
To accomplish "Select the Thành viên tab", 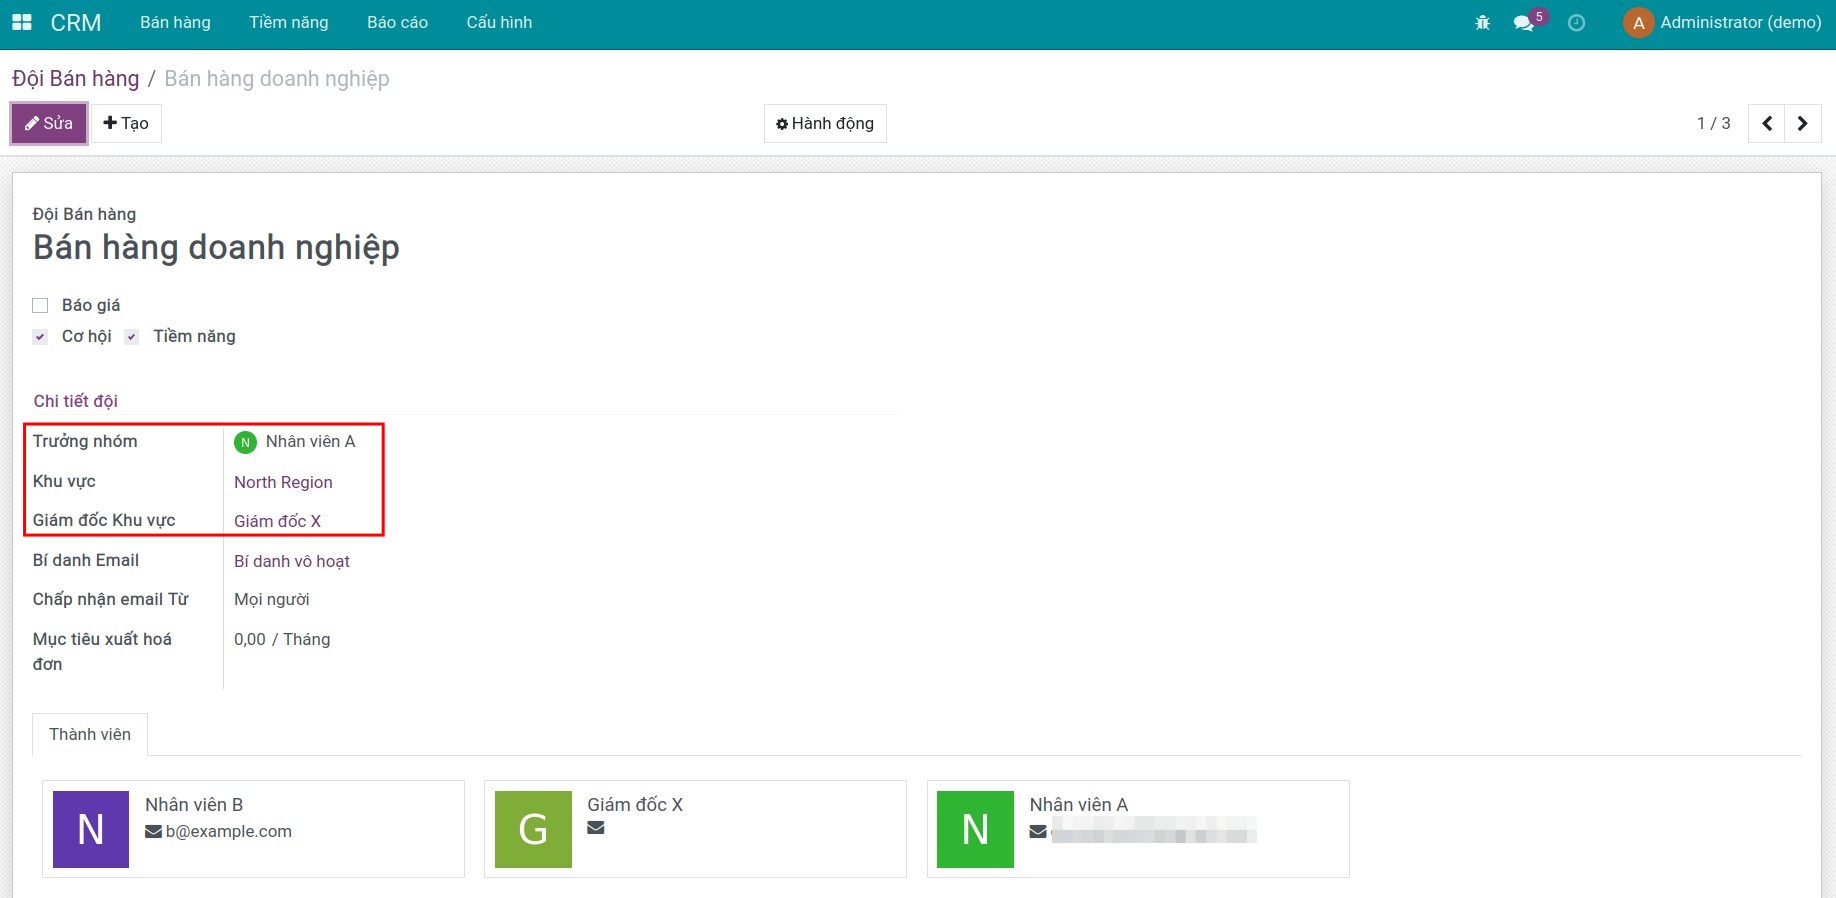I will [90, 734].
